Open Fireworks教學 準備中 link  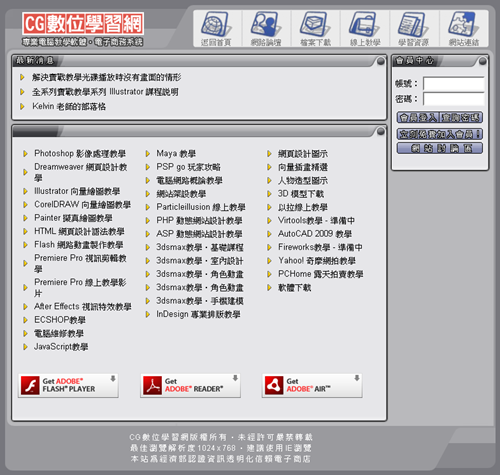(320, 247)
